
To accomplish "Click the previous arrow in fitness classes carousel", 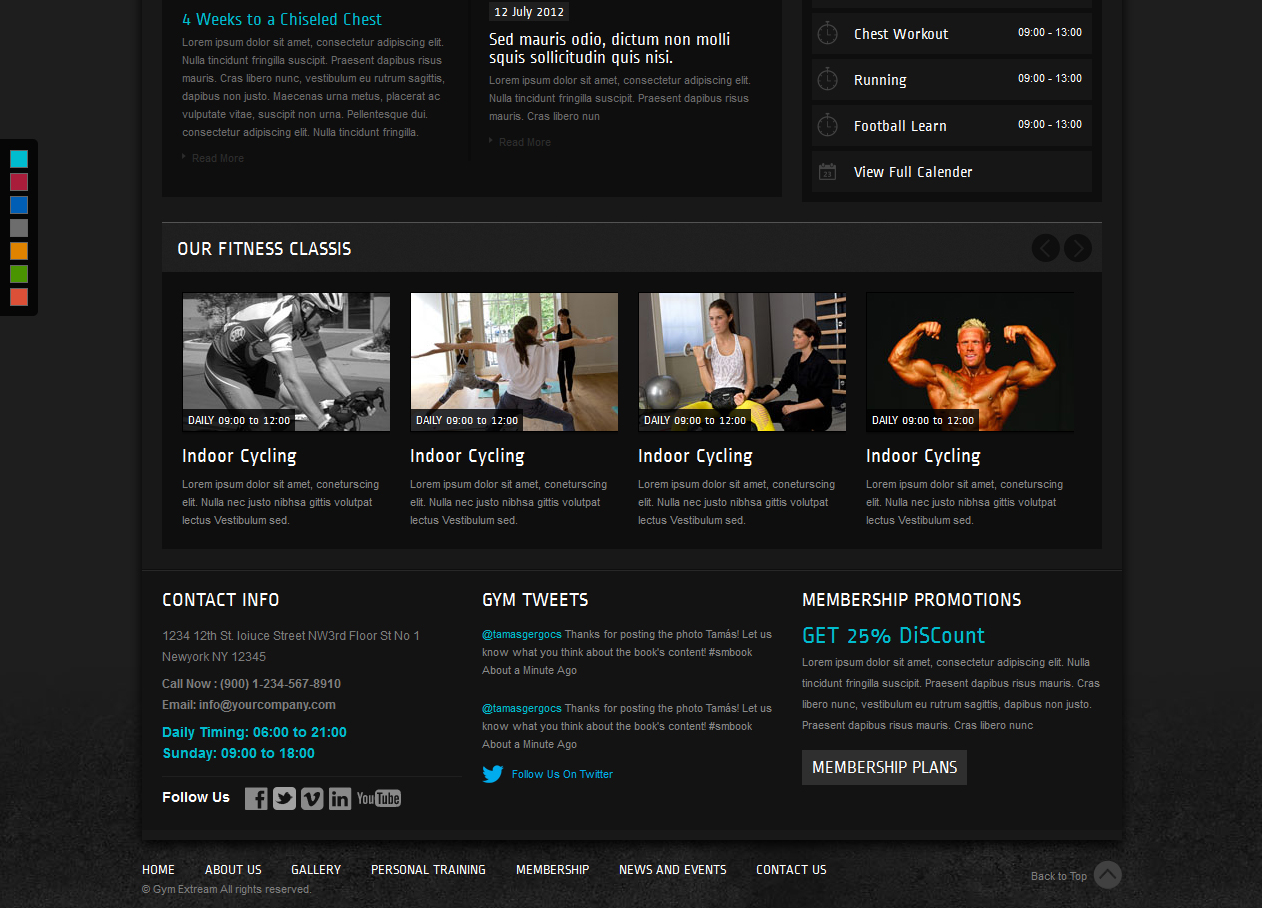I will coord(1045,248).
